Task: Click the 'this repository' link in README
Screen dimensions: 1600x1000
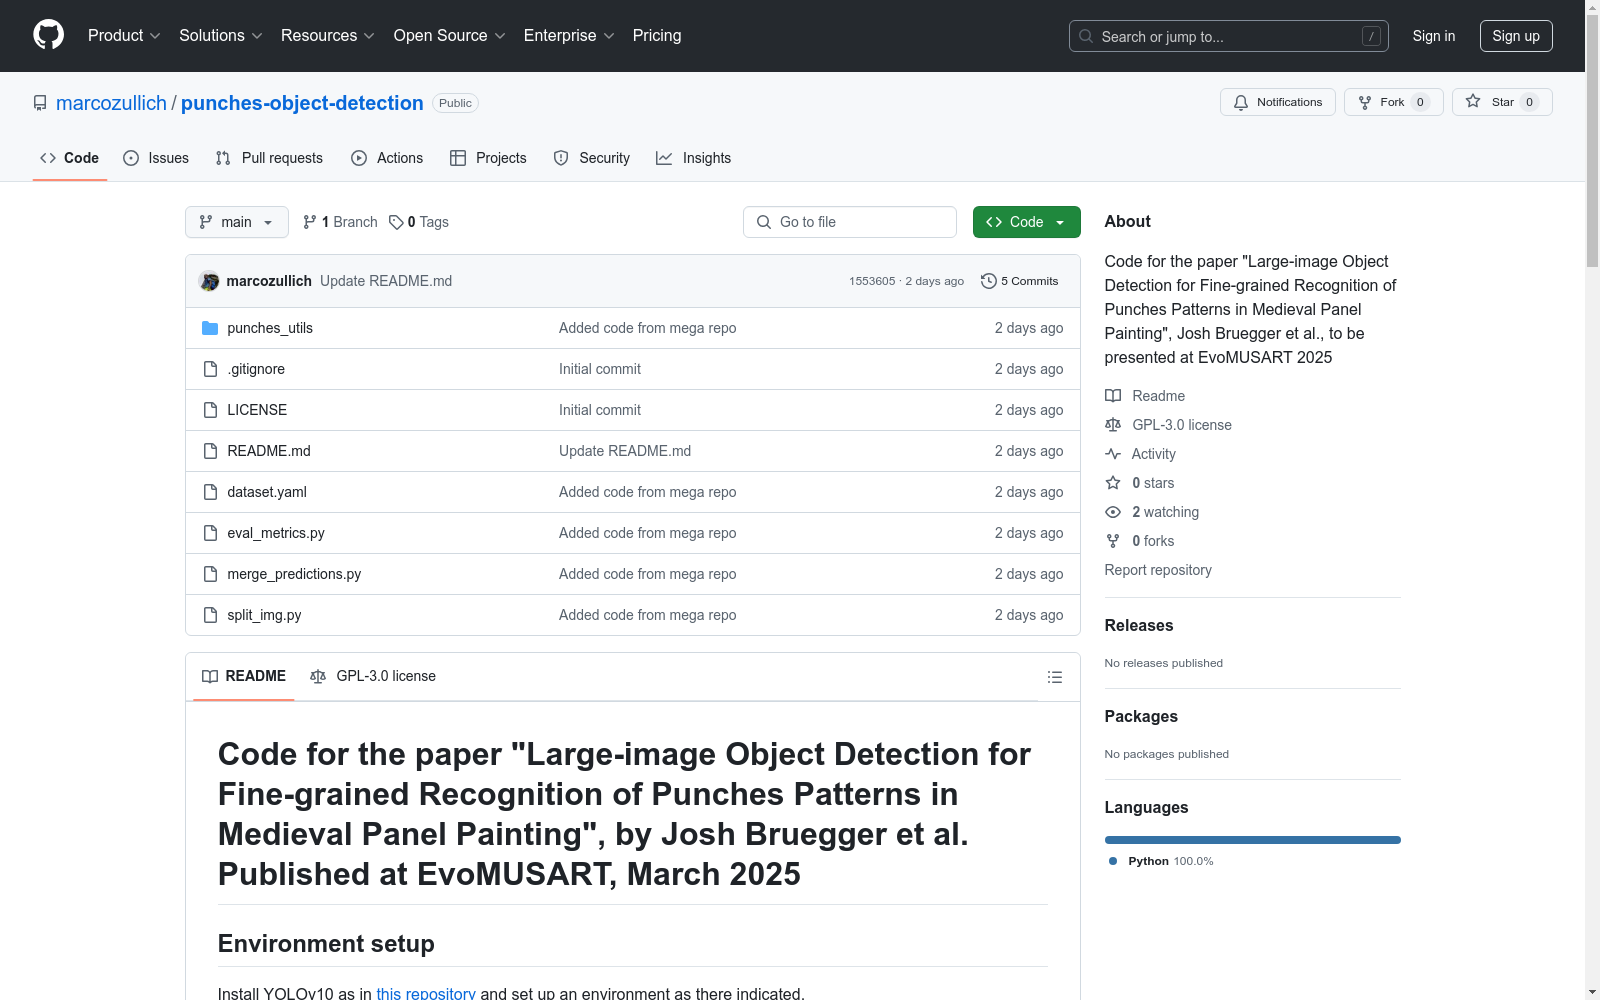Action: (426, 994)
